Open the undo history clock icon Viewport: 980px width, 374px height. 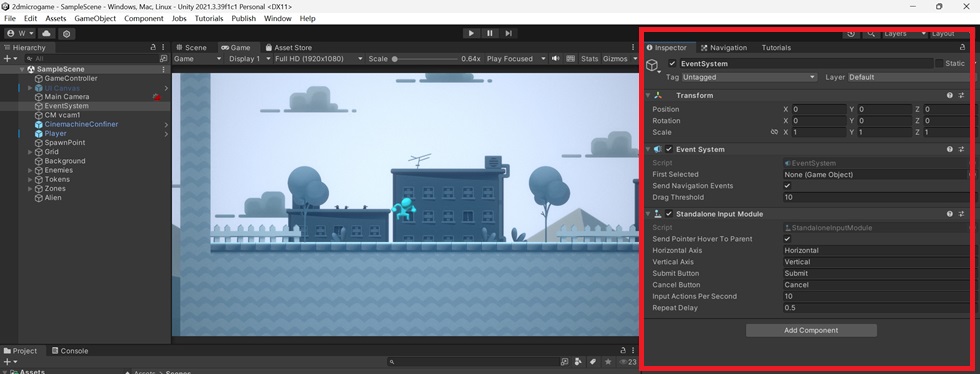(x=851, y=34)
